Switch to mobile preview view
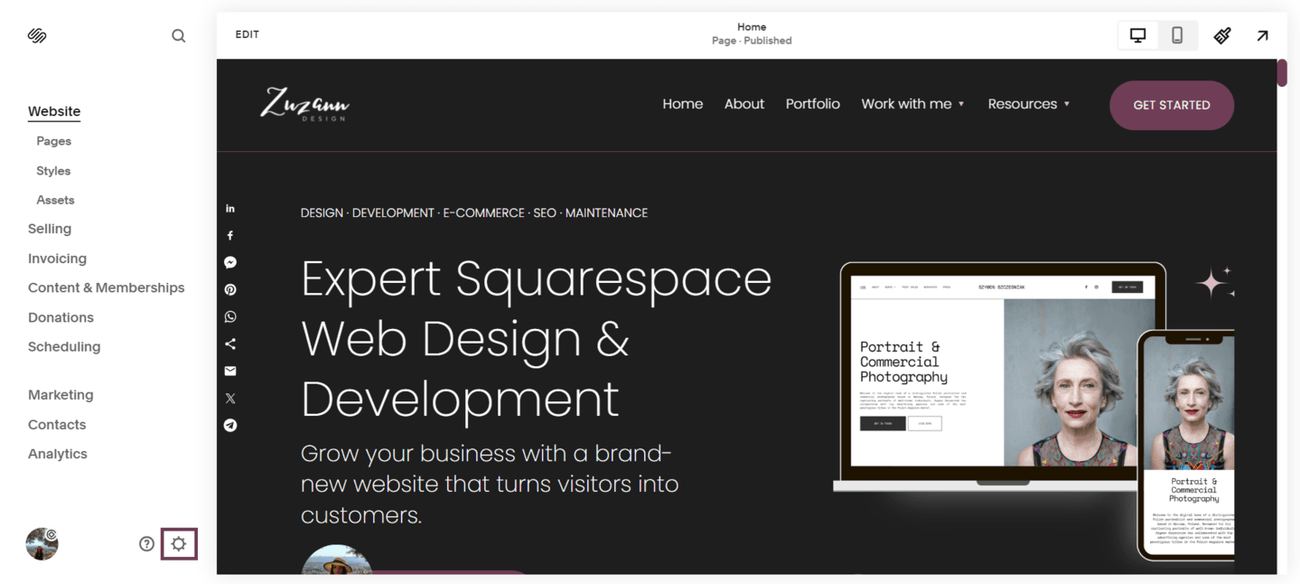The width and height of the screenshot is (1300, 584). tap(1177, 35)
